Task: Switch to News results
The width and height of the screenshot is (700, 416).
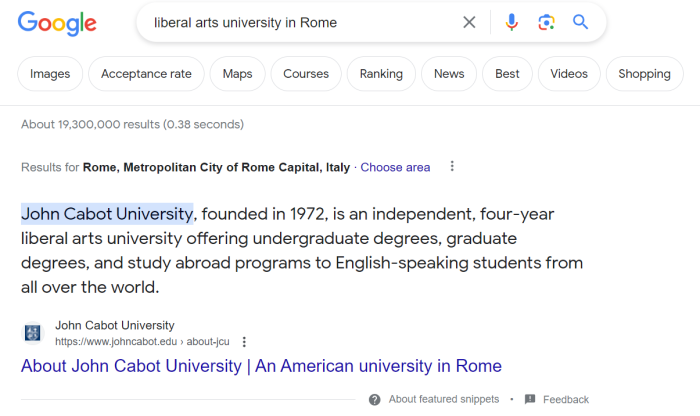Action: click(449, 74)
